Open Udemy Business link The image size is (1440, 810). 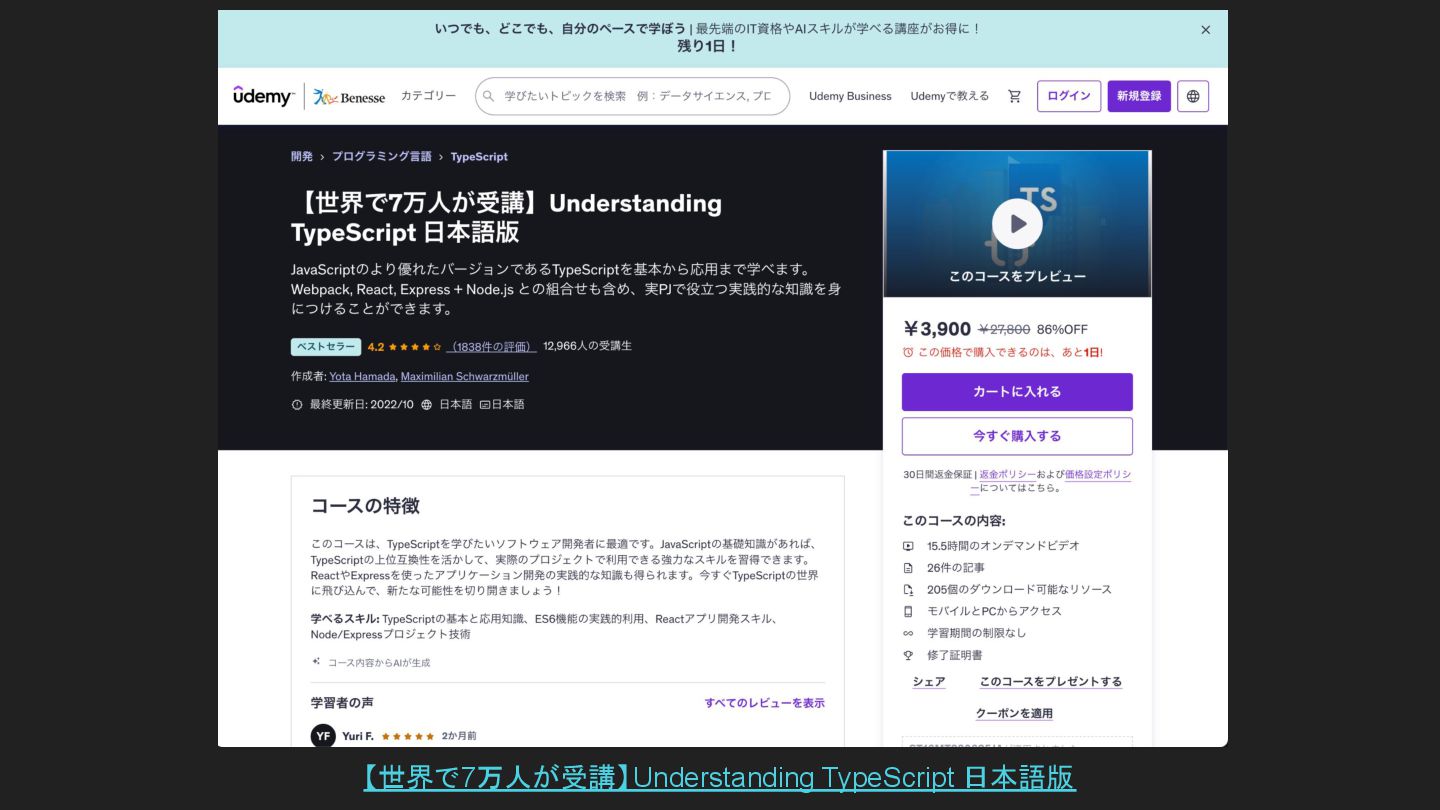point(850,96)
